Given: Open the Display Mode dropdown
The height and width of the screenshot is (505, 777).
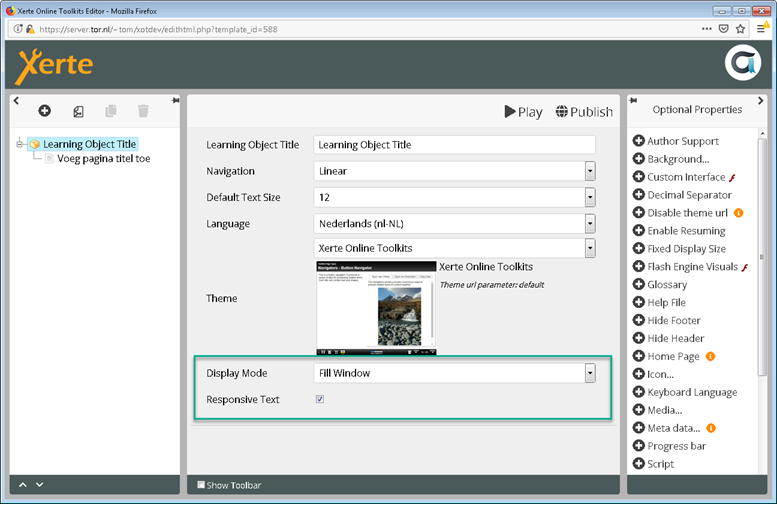Looking at the screenshot, I should click(590, 373).
